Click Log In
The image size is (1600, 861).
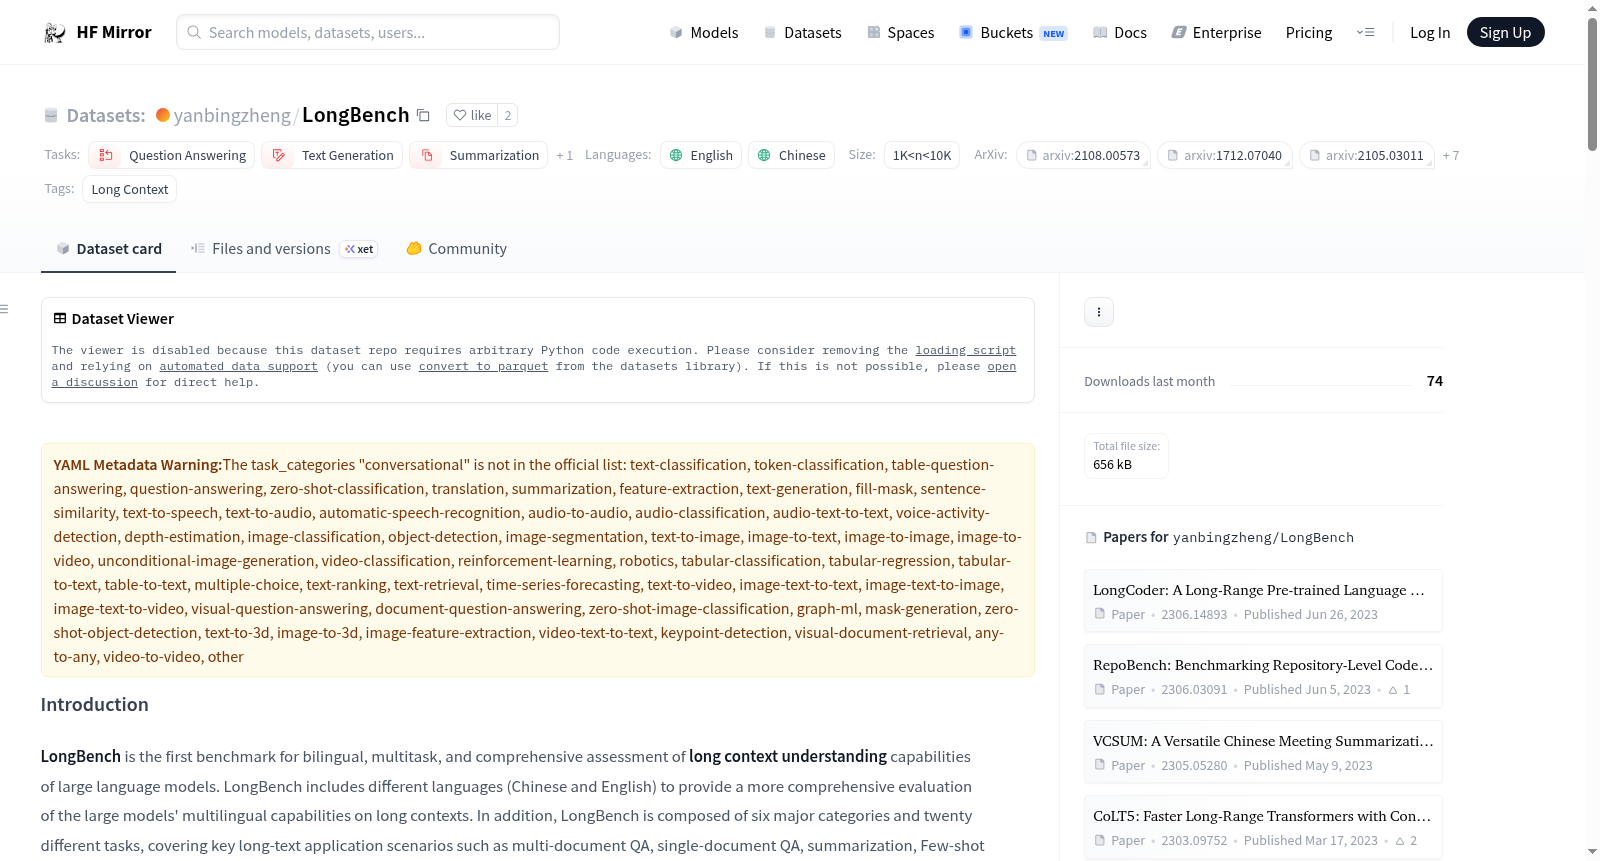tap(1430, 33)
